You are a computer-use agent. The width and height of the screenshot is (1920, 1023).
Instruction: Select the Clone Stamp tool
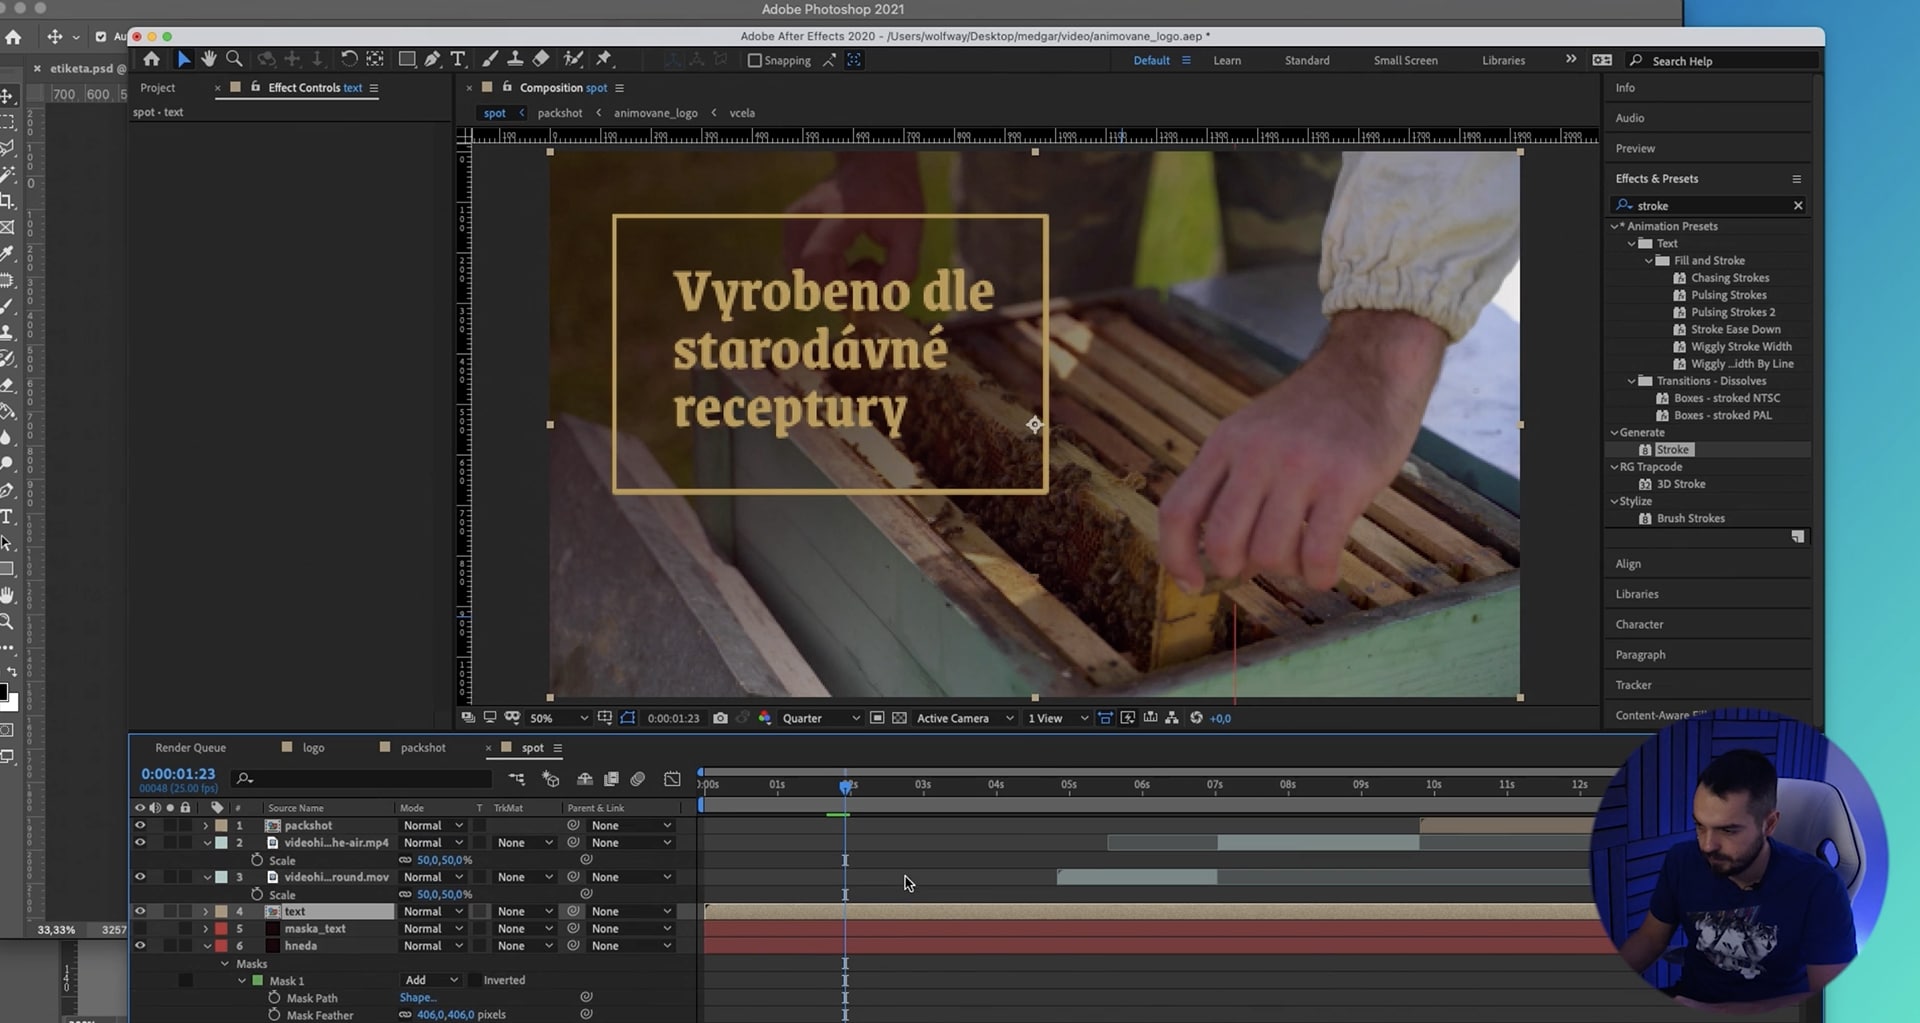[x=515, y=59]
